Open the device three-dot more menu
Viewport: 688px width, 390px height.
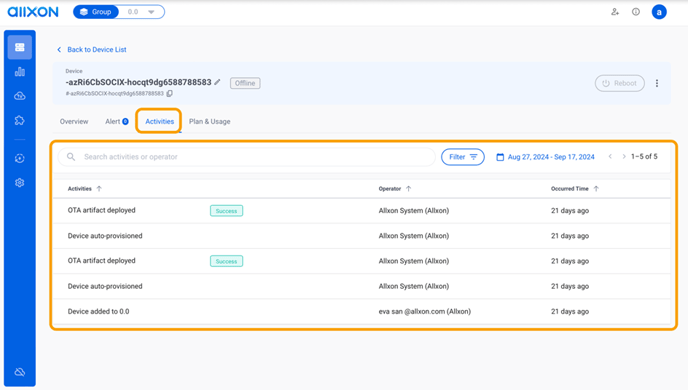657,83
